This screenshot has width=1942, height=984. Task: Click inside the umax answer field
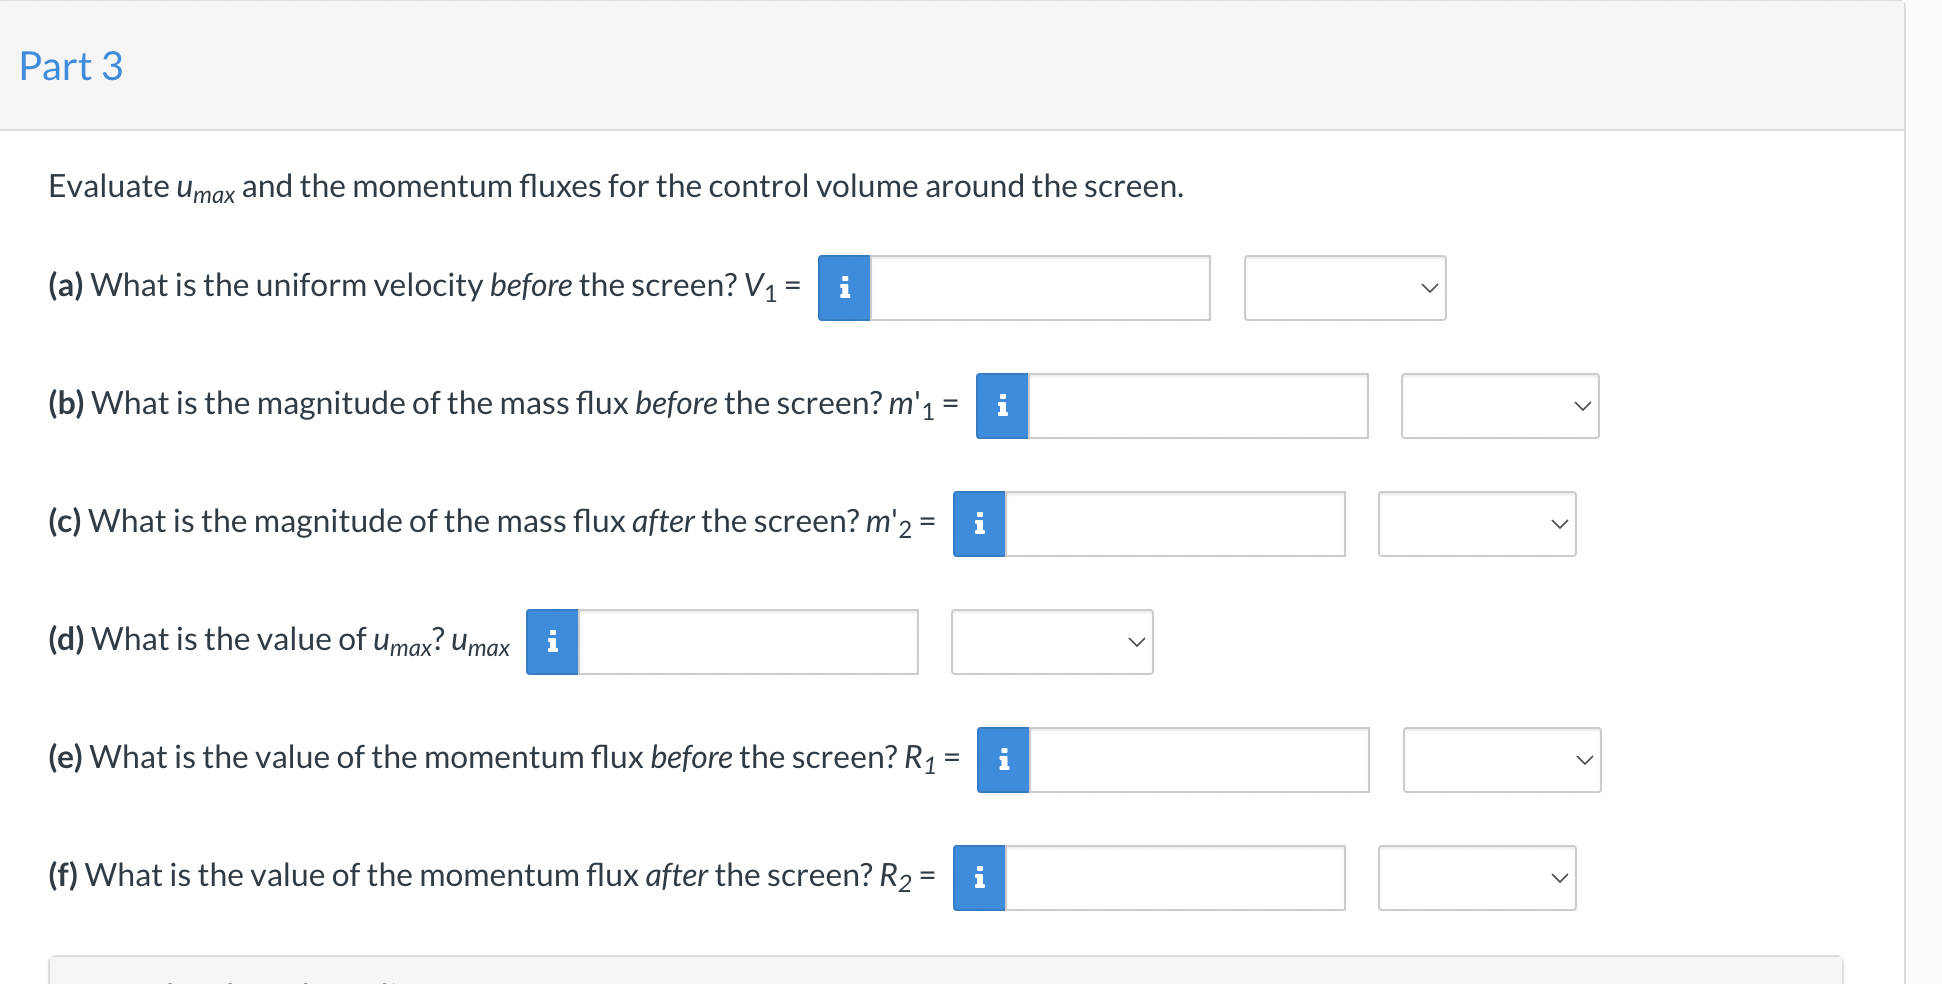(748, 641)
